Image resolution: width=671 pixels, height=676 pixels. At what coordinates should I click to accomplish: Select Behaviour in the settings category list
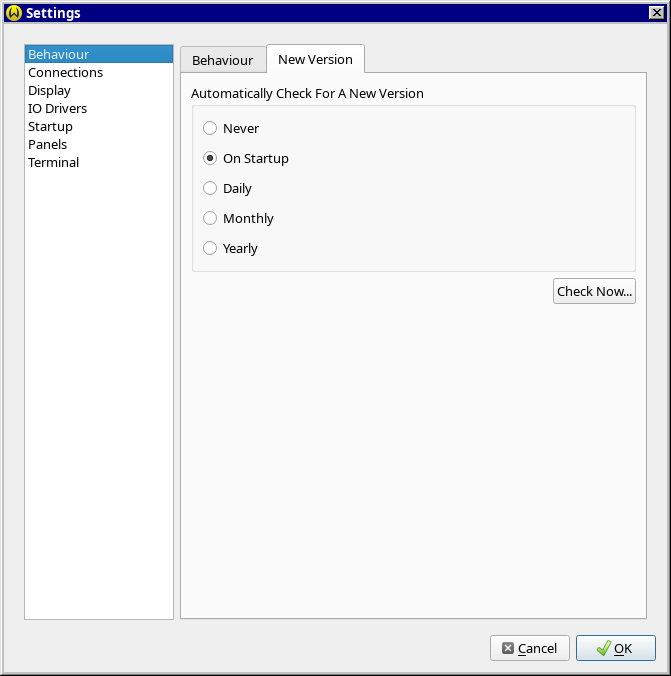tap(99, 54)
